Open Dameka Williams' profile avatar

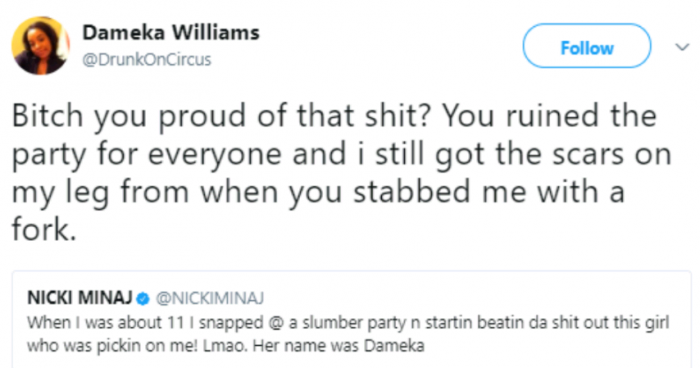click(40, 46)
